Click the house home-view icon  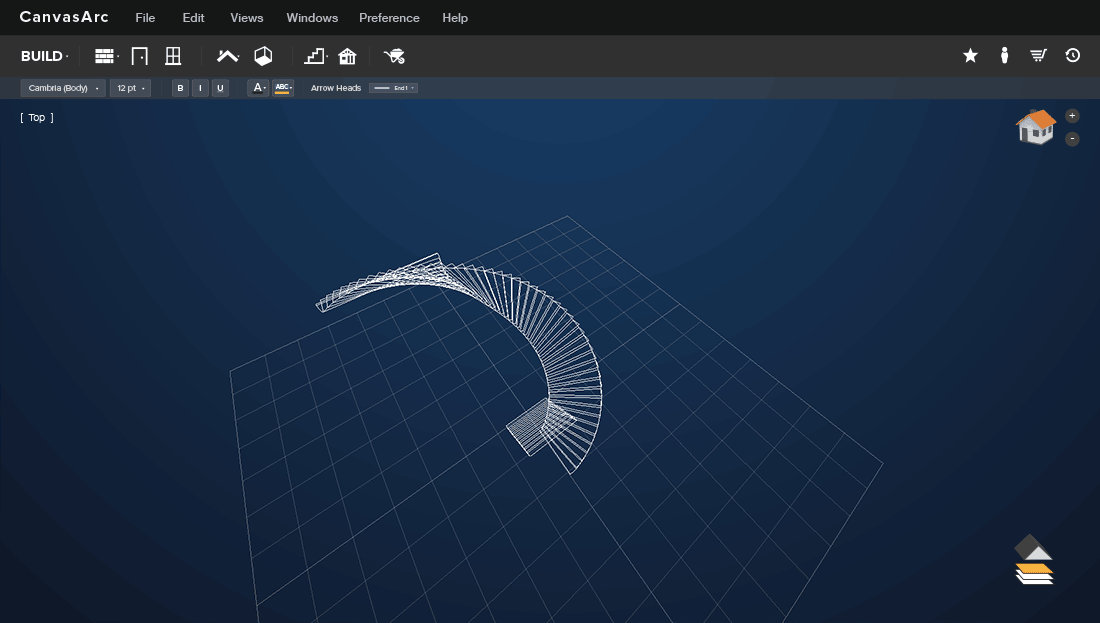(1036, 127)
